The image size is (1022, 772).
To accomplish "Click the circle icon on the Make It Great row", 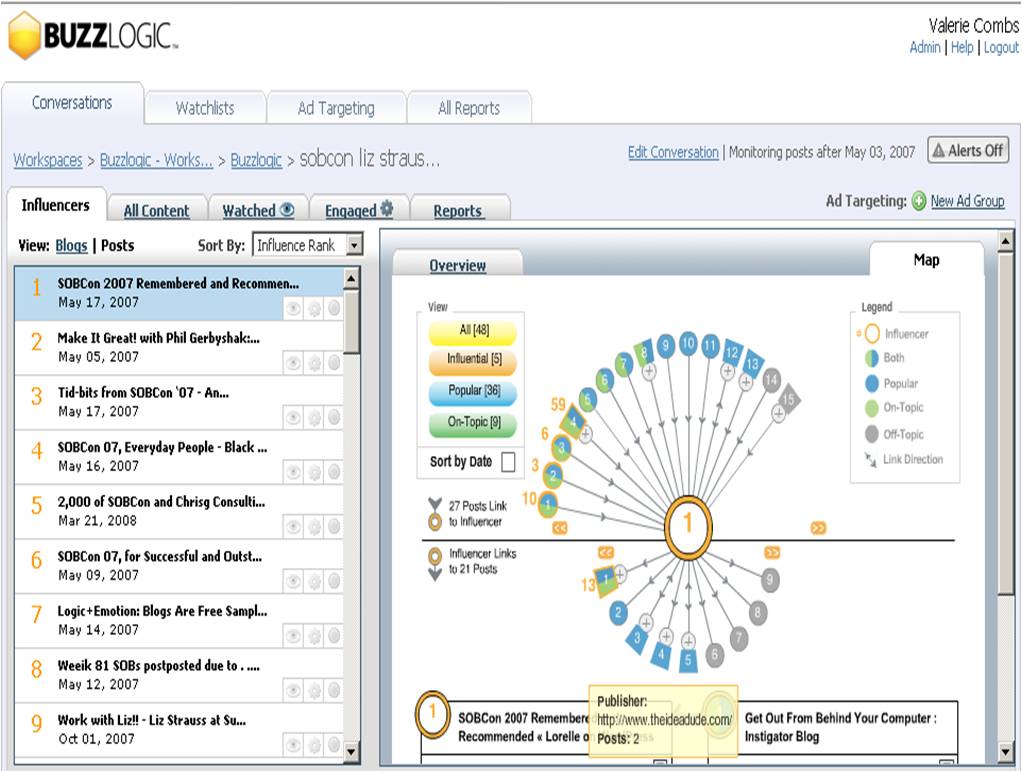I will click(333, 363).
